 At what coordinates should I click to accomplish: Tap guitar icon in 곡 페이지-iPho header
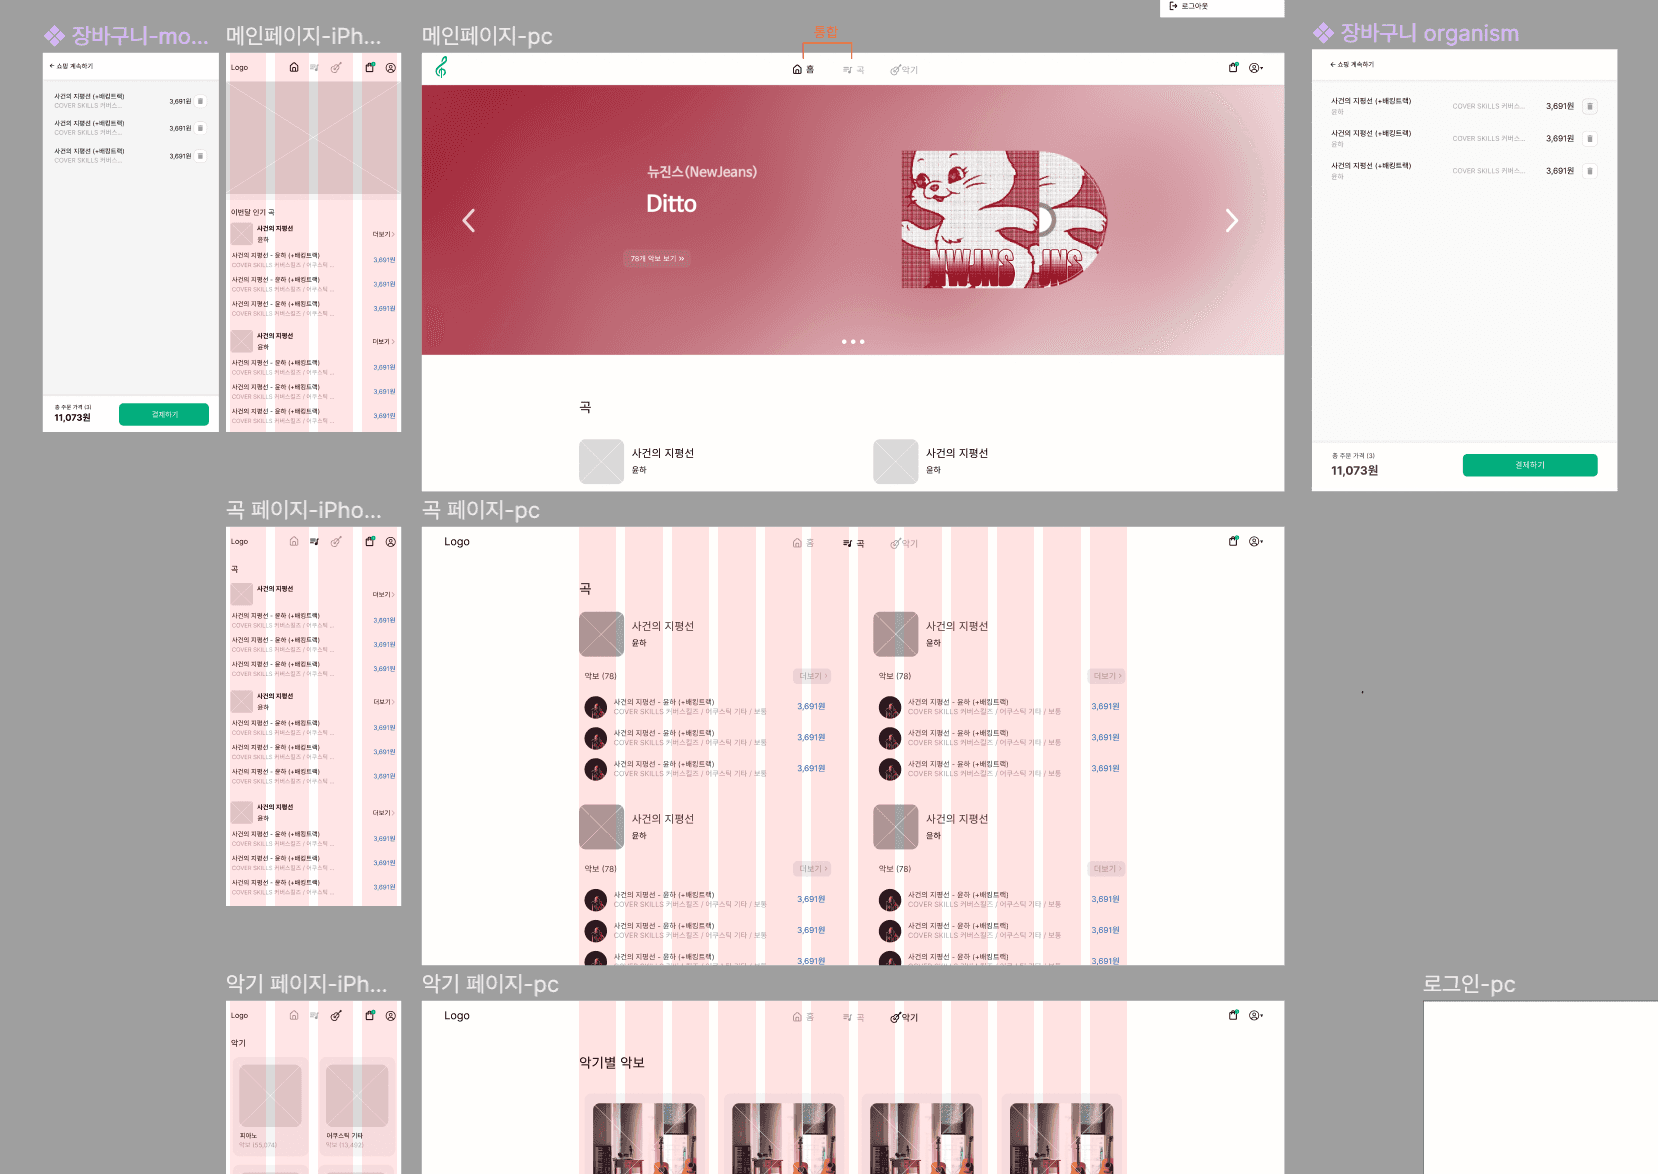pos(336,542)
